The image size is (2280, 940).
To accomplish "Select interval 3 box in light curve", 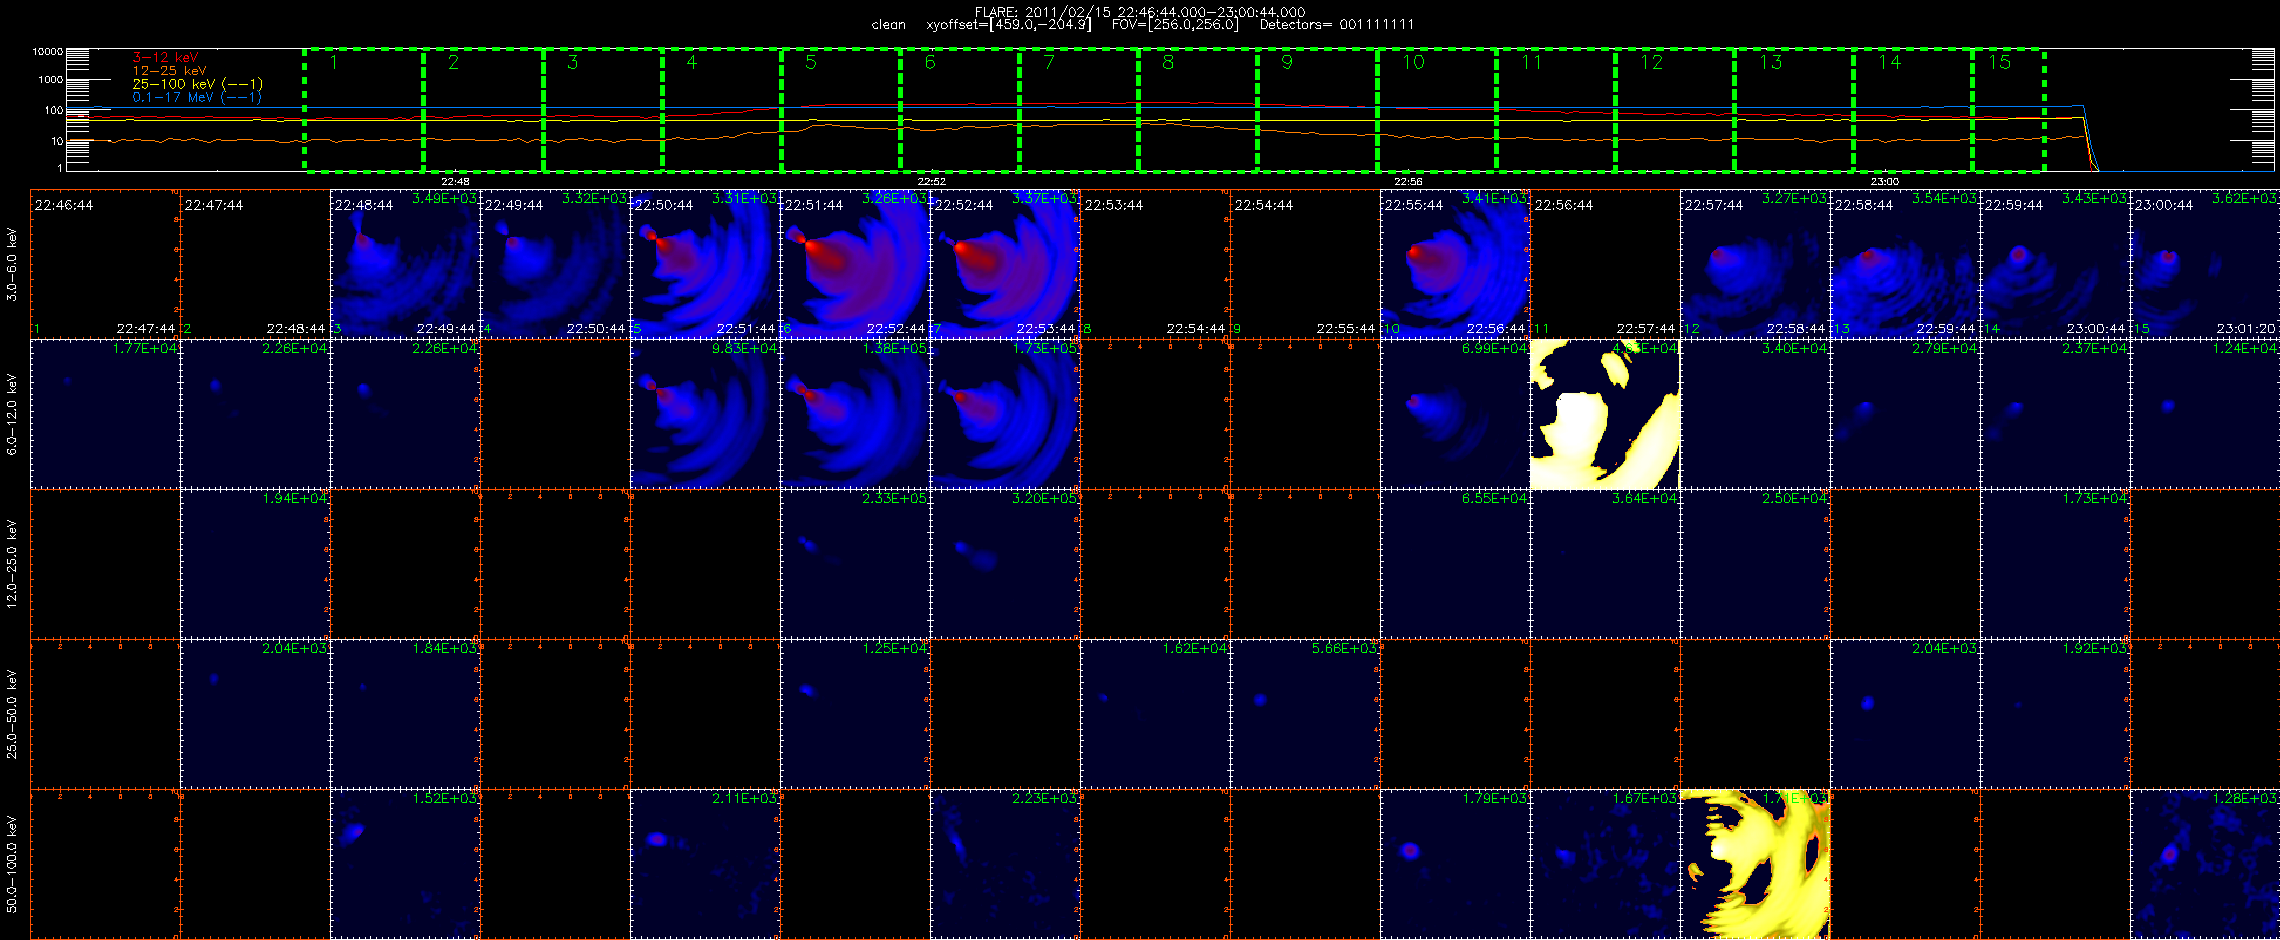I will (602, 109).
